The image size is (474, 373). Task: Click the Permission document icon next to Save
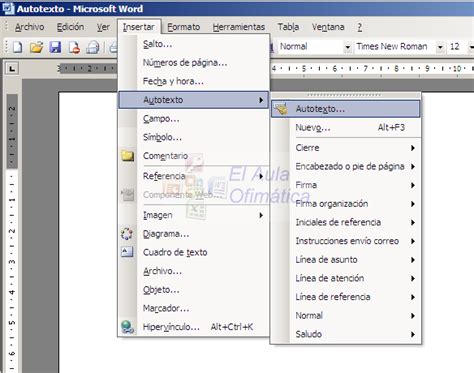pos(74,47)
